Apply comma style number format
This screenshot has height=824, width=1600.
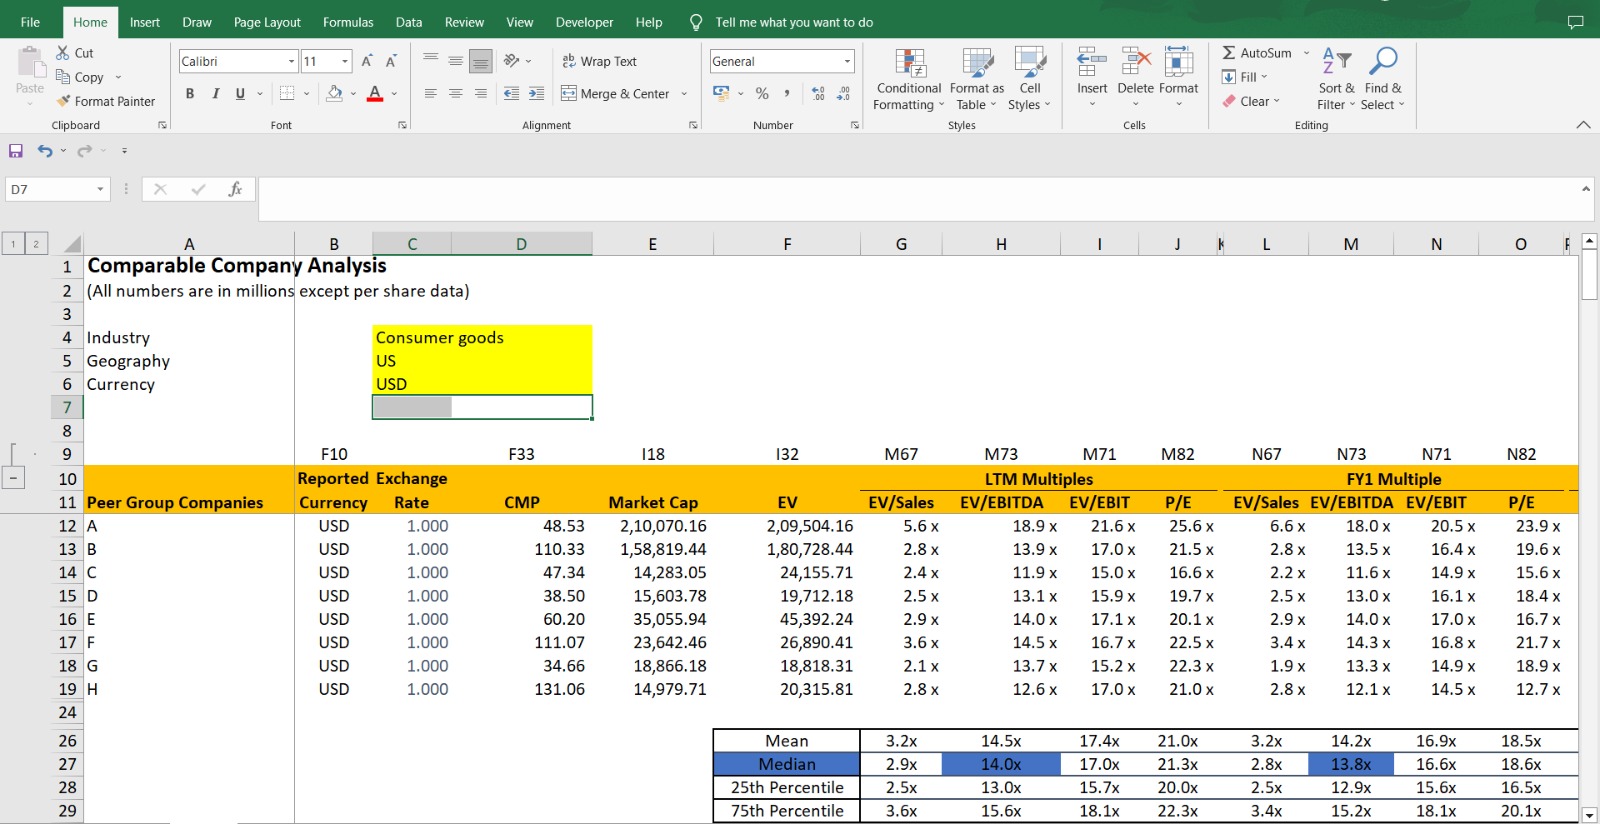(x=787, y=93)
